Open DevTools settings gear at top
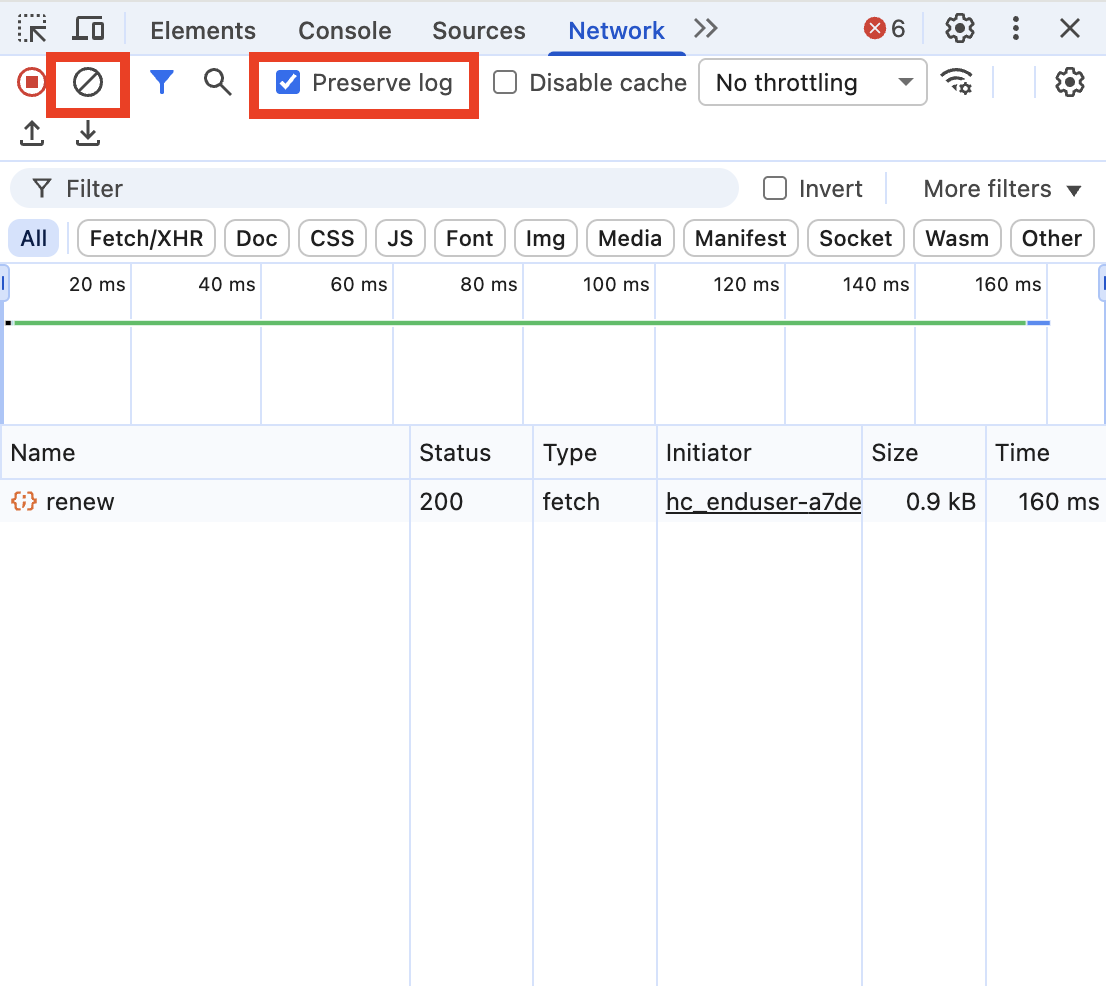Image resolution: width=1106 pixels, height=986 pixels. point(959,29)
